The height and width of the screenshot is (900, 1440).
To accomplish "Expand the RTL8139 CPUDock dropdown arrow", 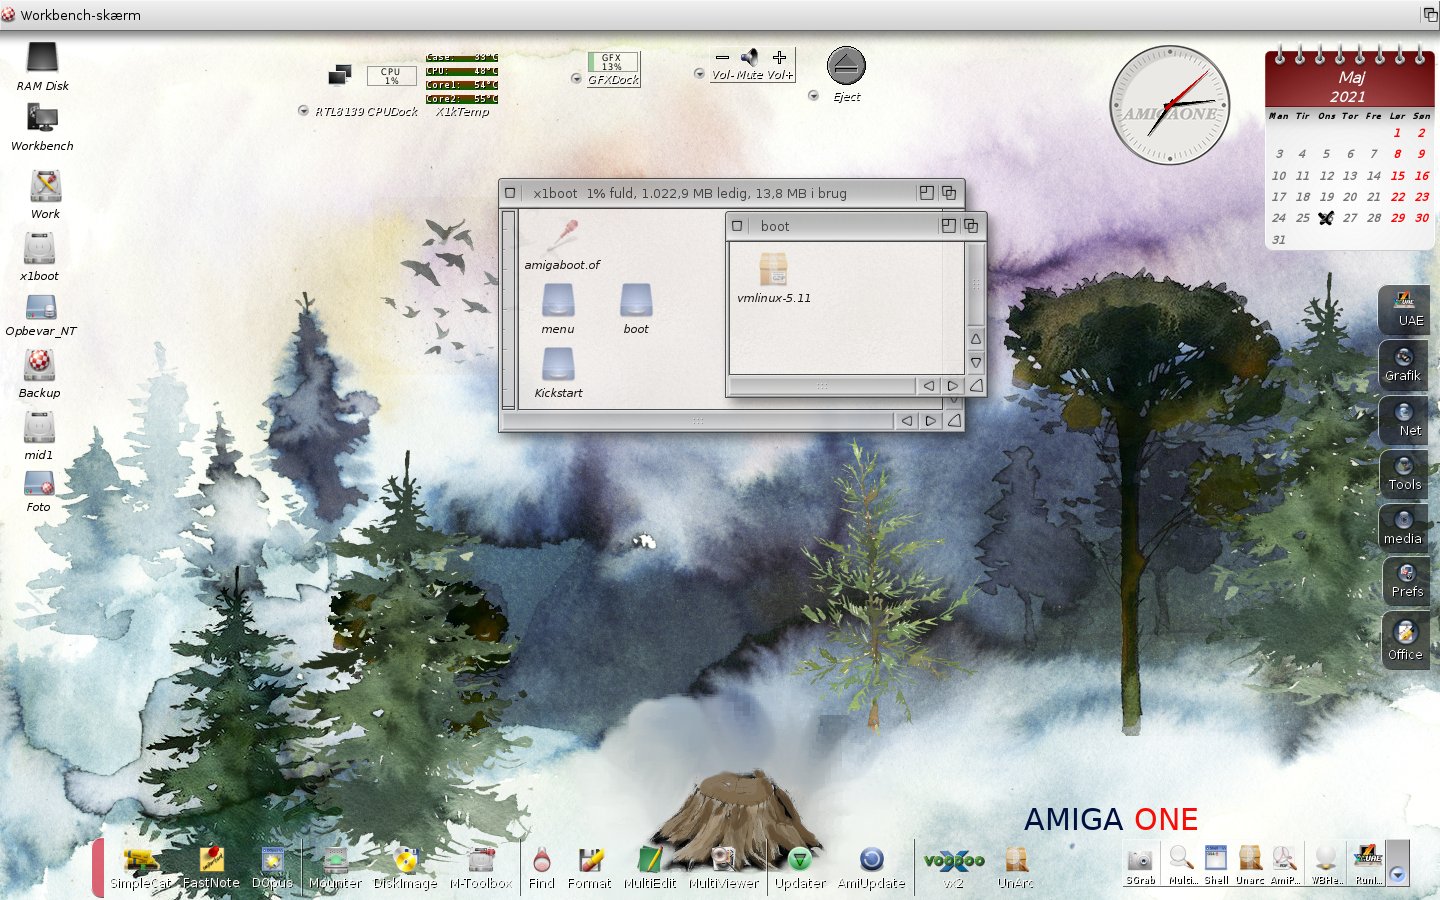I will click(x=303, y=111).
